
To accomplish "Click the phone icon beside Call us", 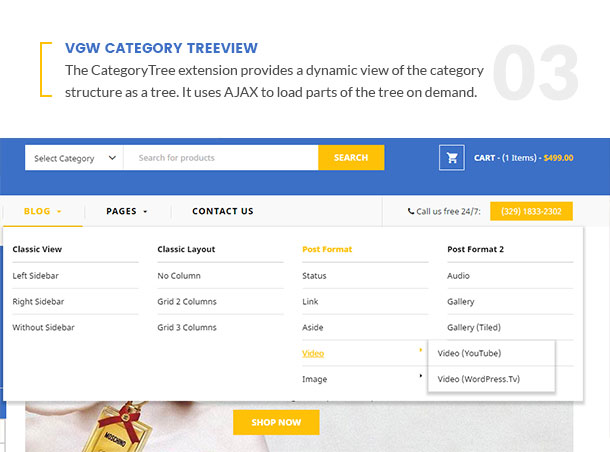I will click(411, 211).
